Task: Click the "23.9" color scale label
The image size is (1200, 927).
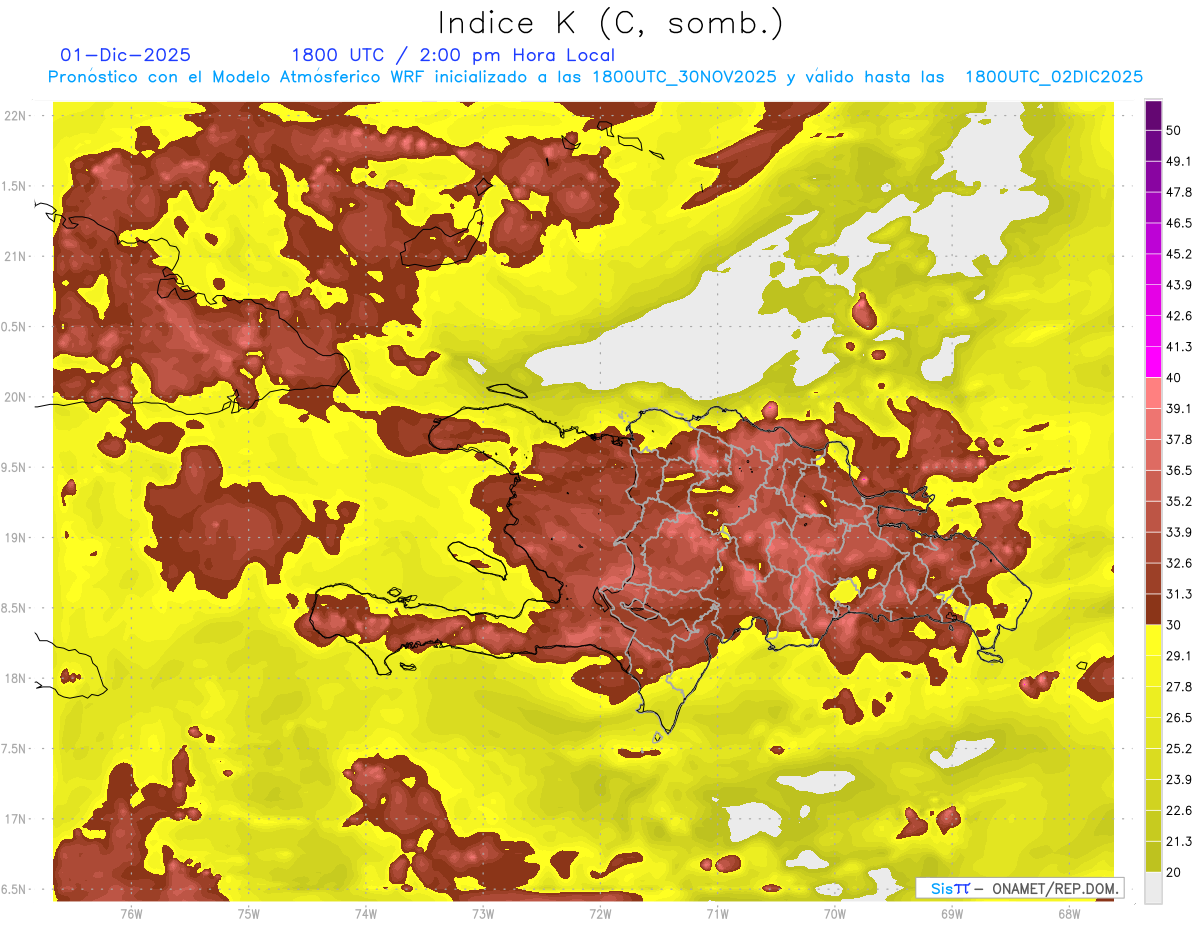Action: click(x=1178, y=780)
